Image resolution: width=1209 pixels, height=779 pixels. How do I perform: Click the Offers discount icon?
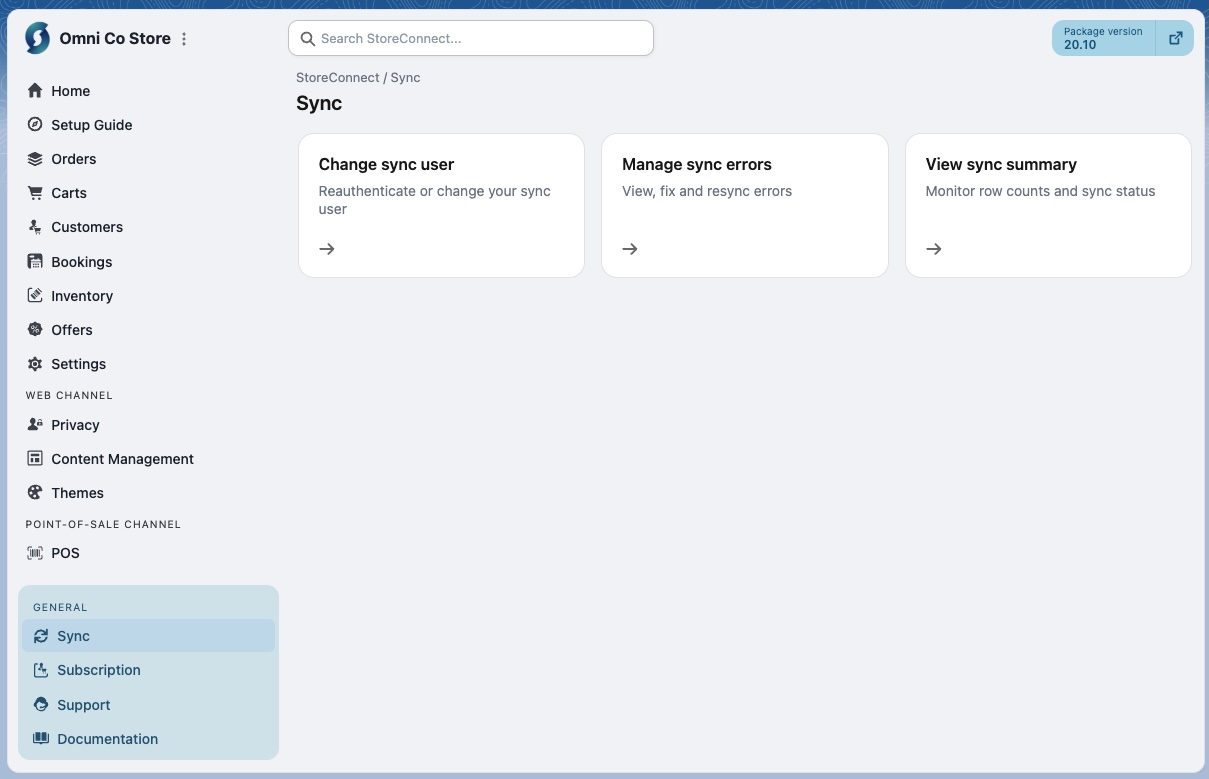click(34, 329)
